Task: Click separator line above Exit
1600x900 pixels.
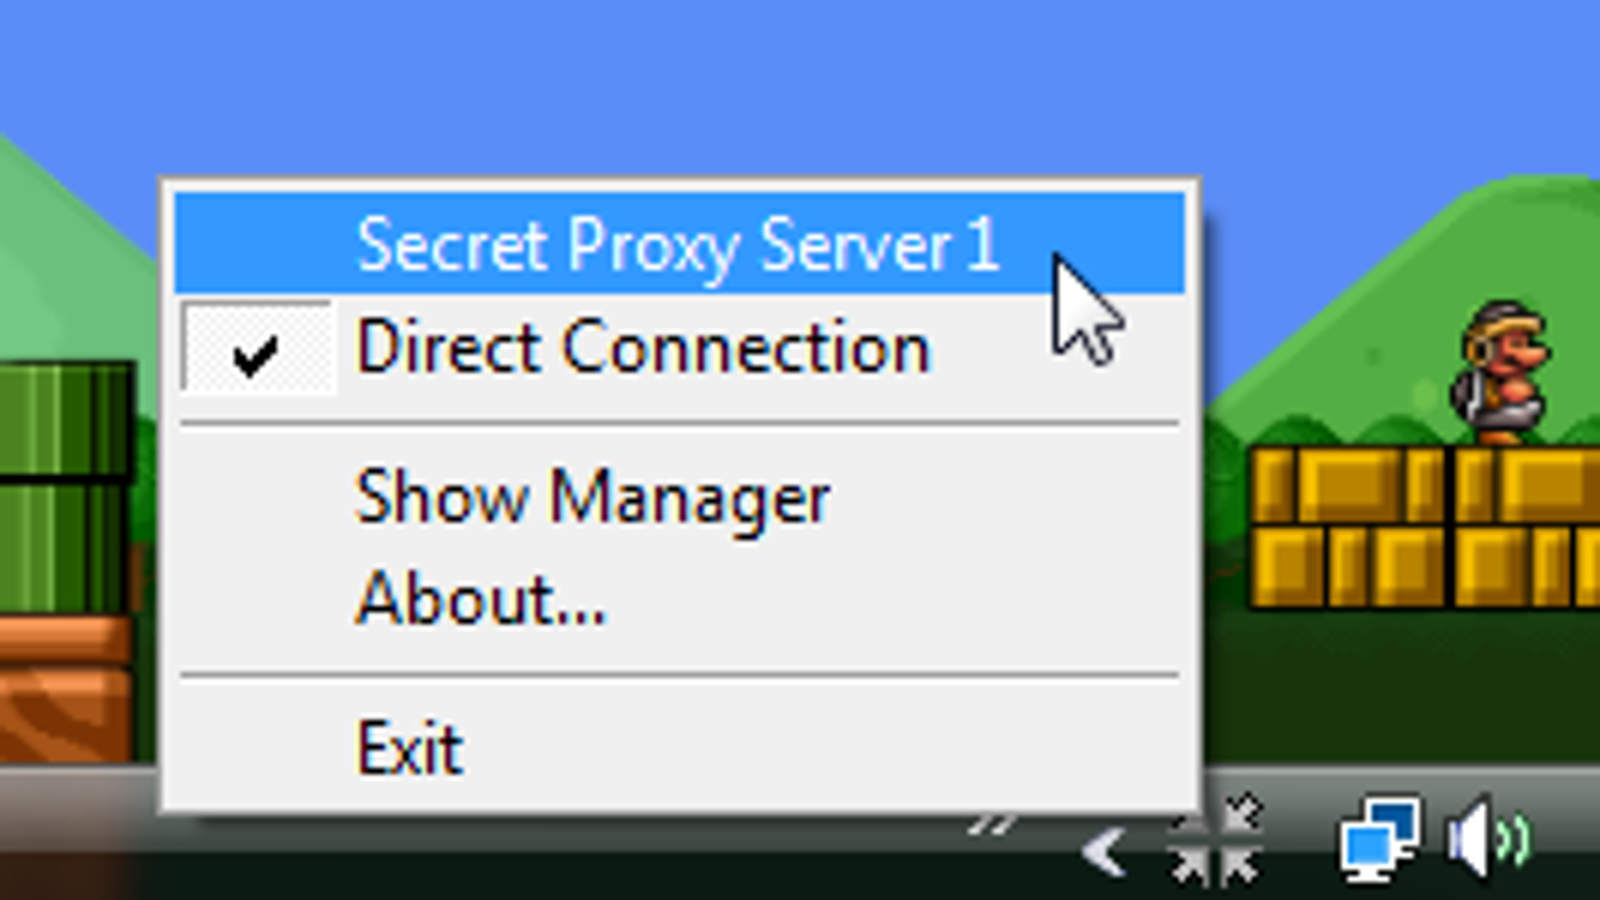Action: 680,676
